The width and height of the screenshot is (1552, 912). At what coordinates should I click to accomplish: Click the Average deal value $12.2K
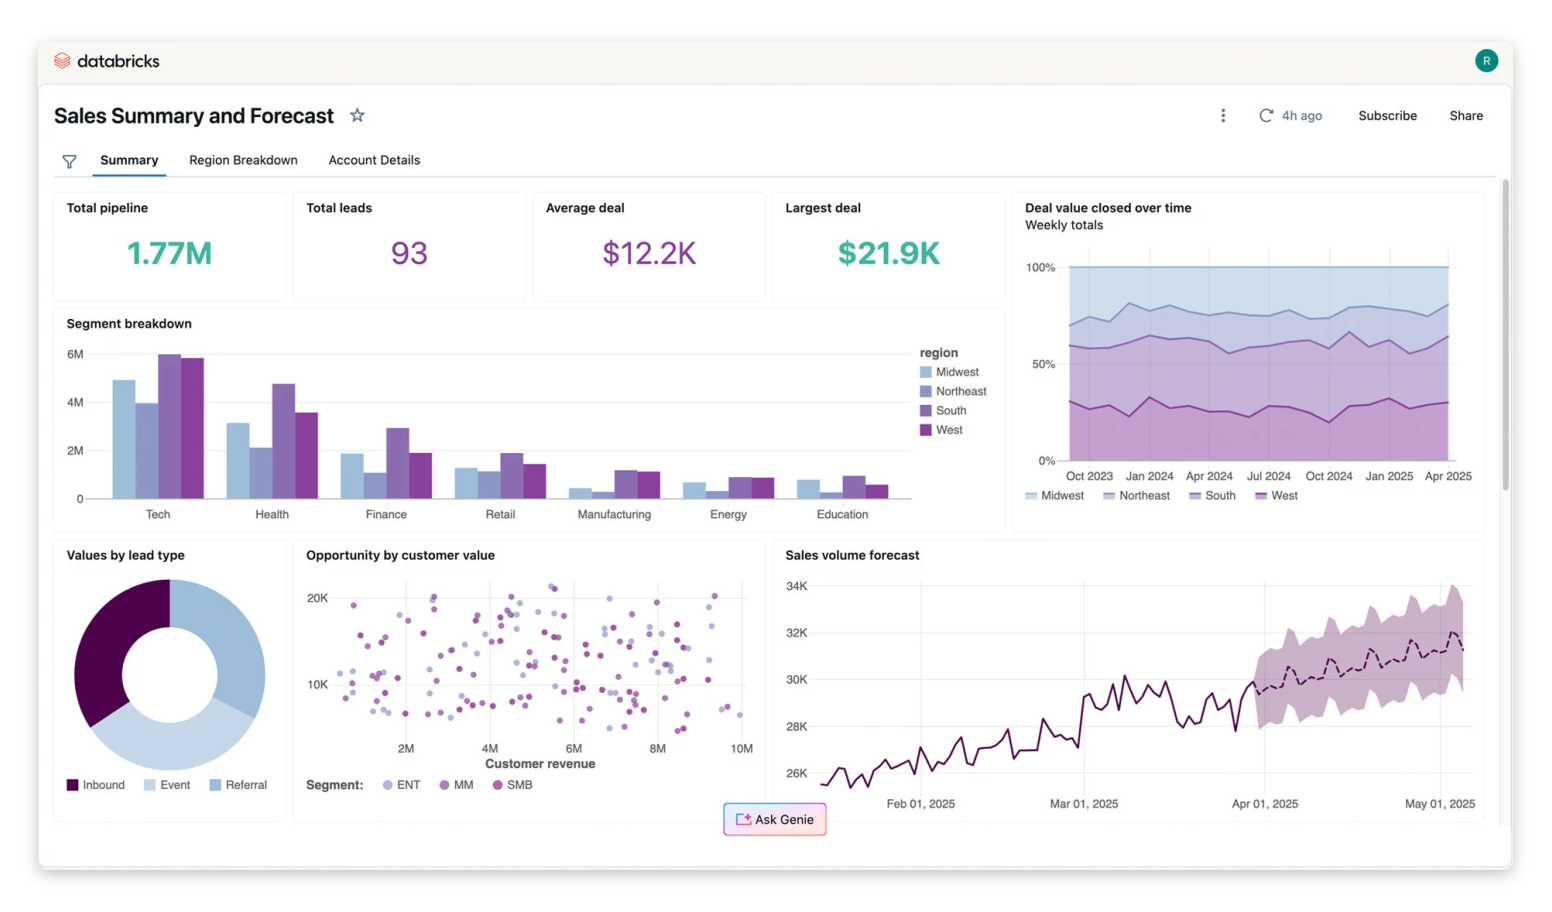649,253
